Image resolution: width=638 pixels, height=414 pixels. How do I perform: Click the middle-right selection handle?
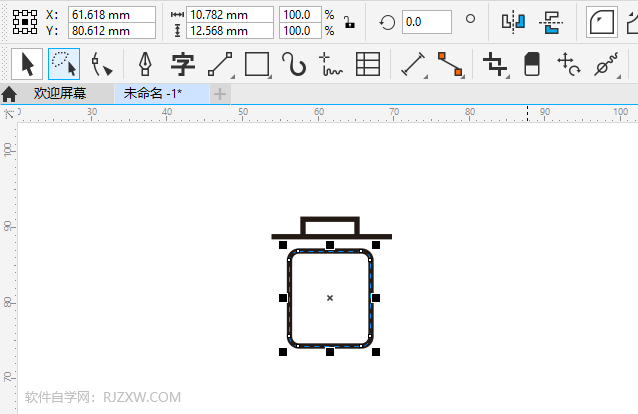376,298
